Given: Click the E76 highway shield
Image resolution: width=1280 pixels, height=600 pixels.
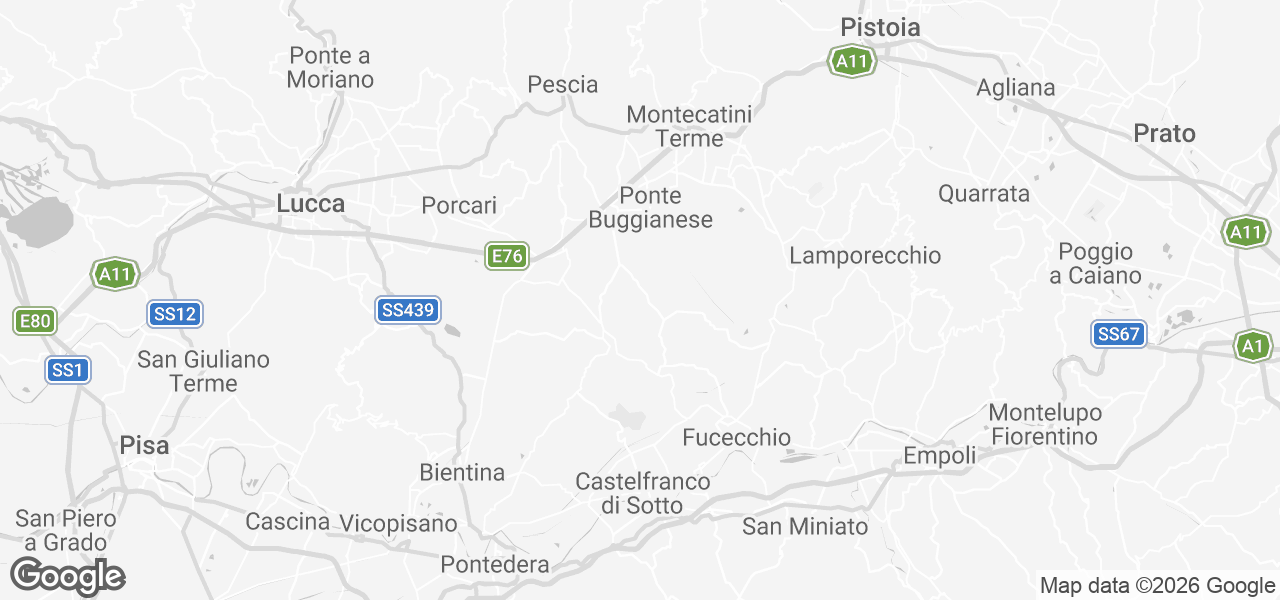Looking at the screenshot, I should click(506, 256).
